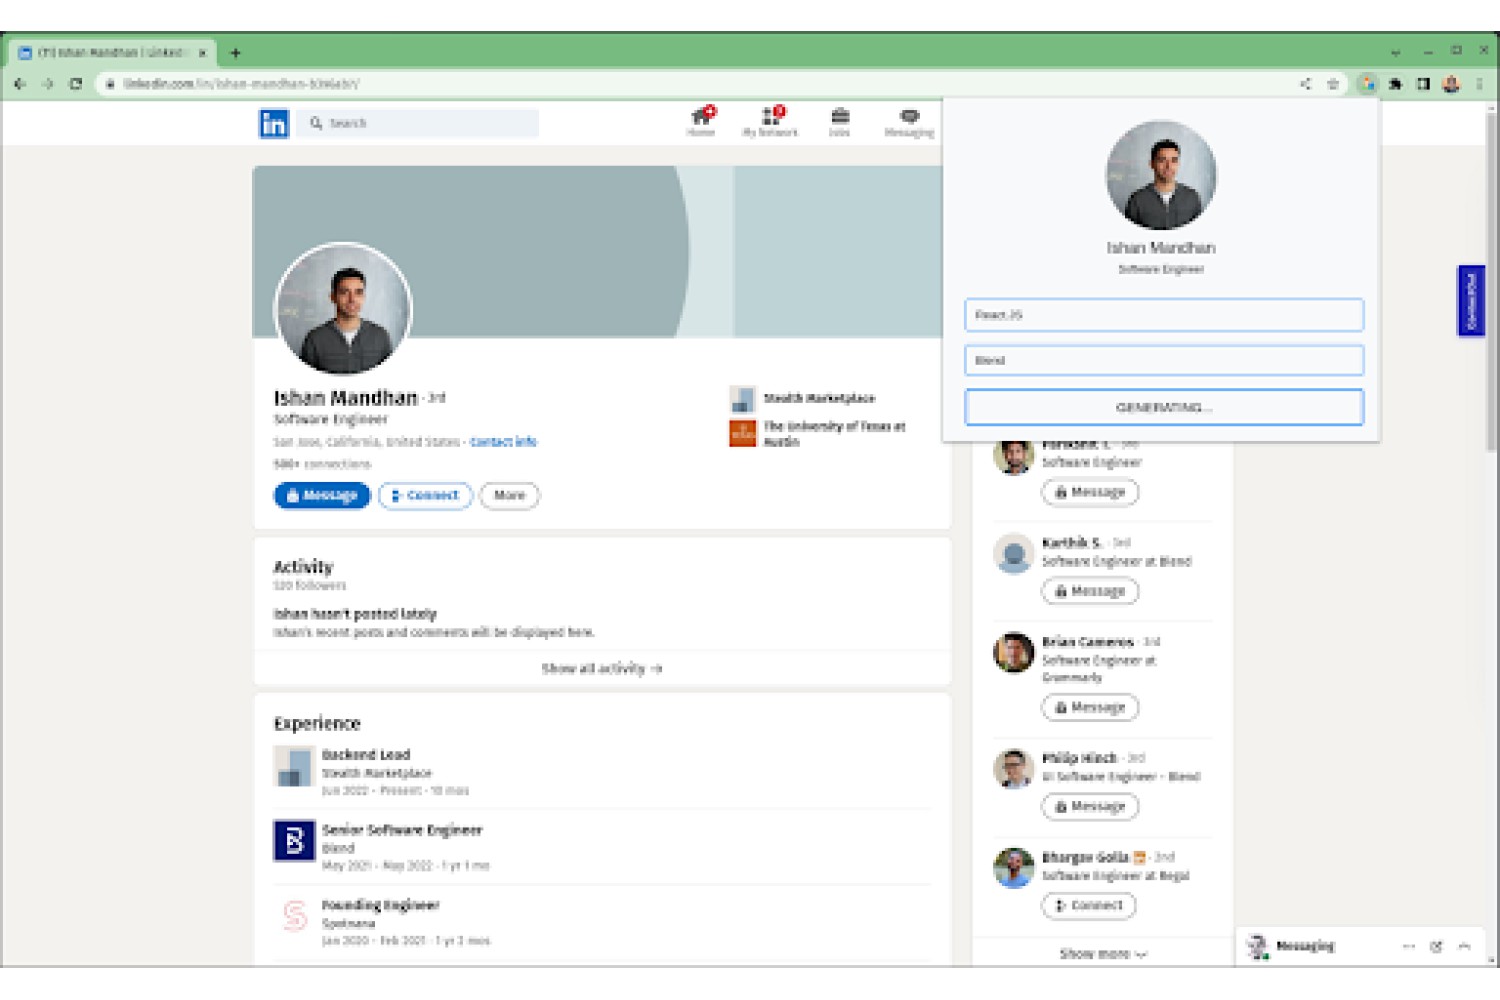Open Brian Cameros profile photo

click(x=1013, y=652)
